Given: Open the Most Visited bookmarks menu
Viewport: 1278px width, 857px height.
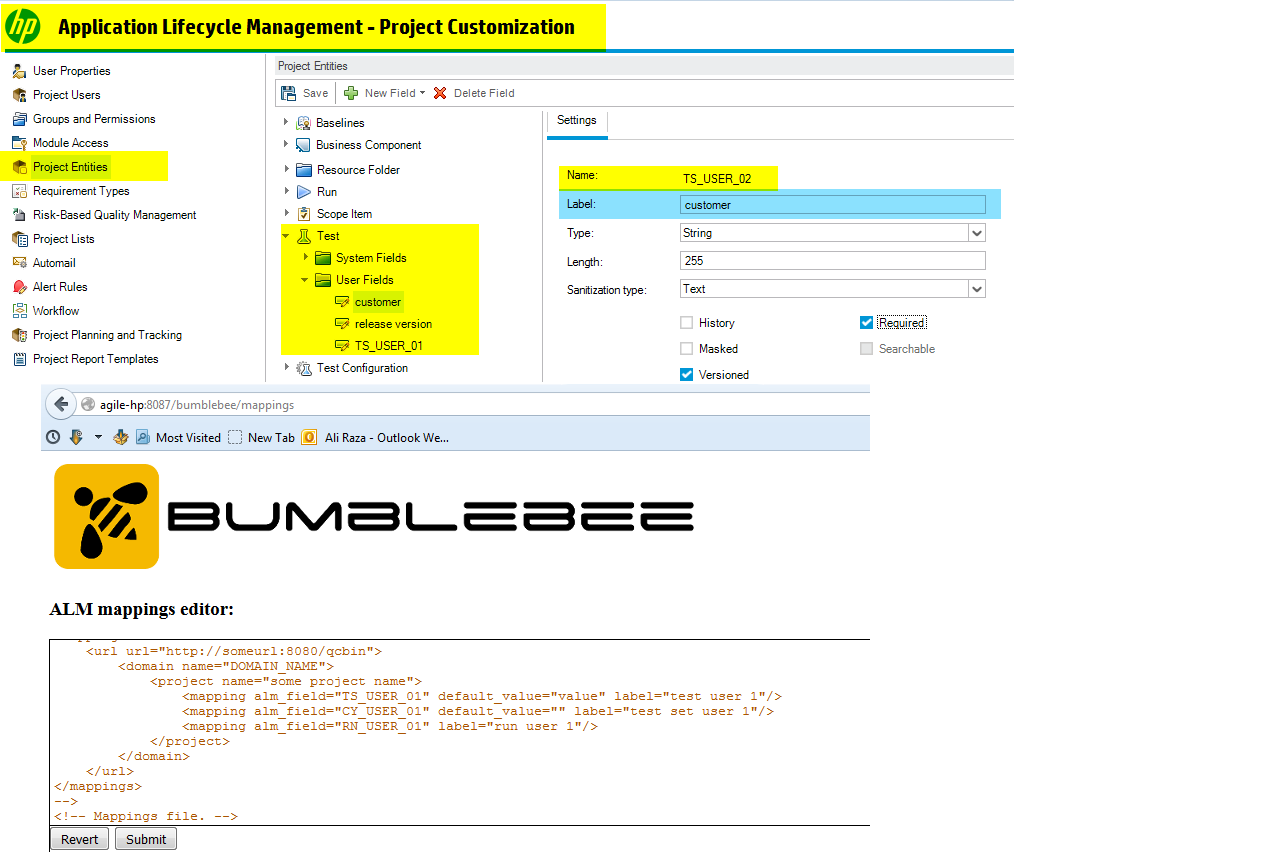Looking at the screenshot, I should 178,437.
